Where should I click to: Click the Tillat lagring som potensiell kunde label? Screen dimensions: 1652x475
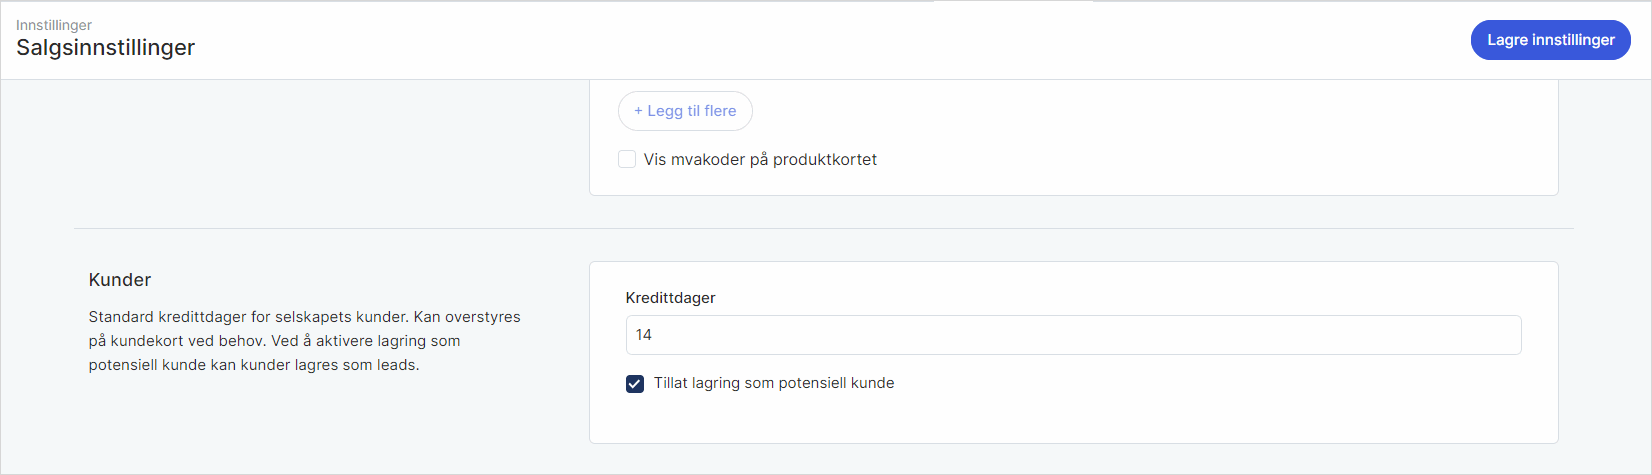(x=773, y=383)
